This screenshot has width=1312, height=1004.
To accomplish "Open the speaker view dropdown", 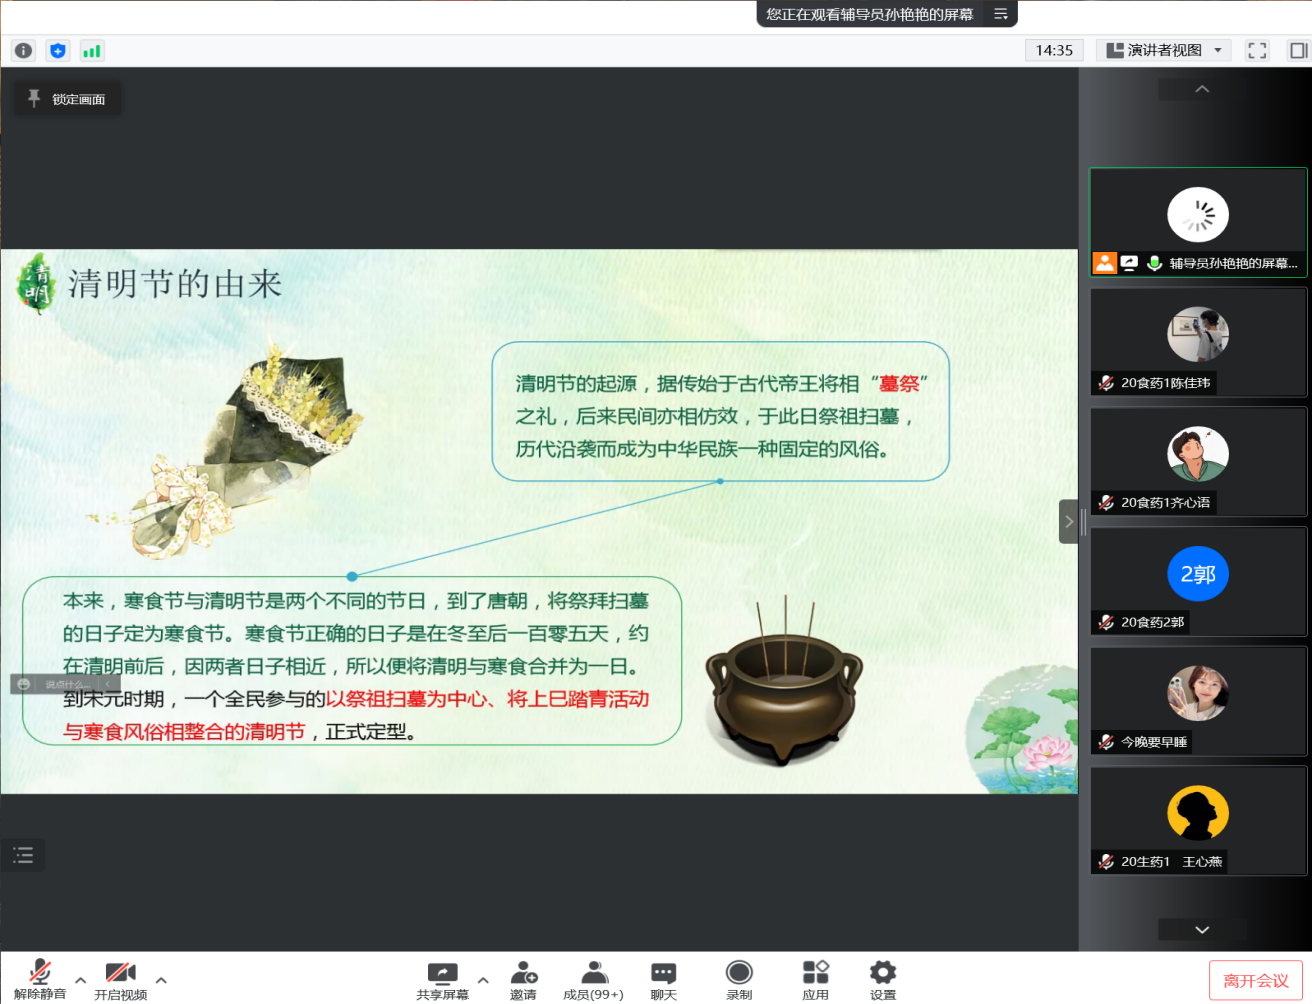I will click(1165, 51).
